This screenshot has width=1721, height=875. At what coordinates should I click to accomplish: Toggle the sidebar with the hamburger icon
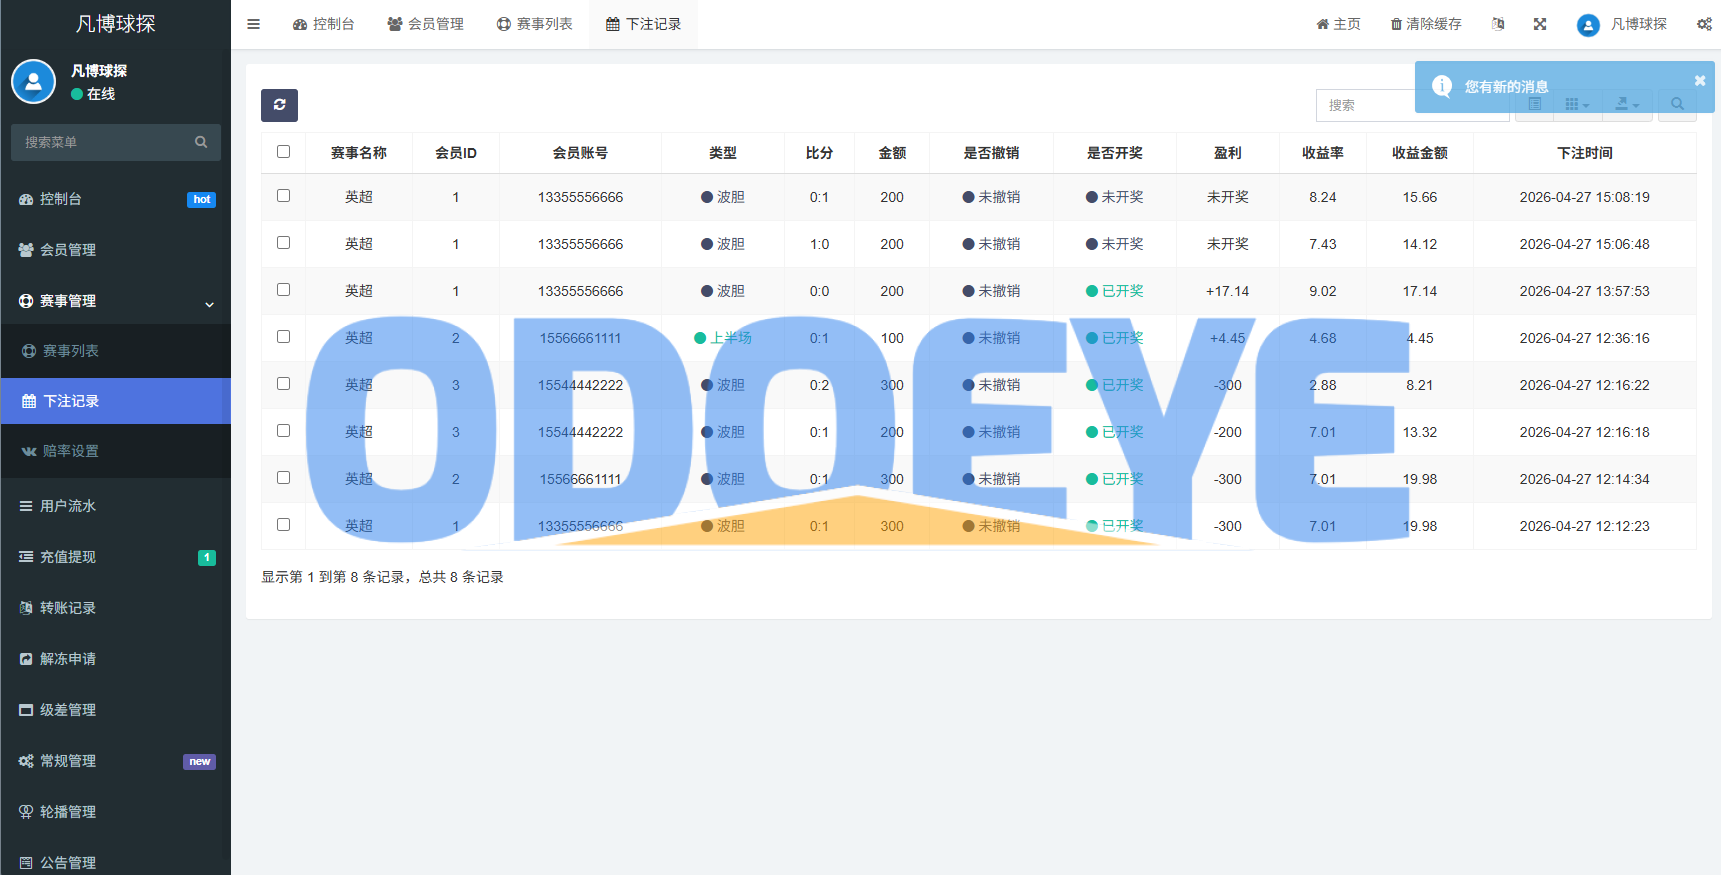253,24
